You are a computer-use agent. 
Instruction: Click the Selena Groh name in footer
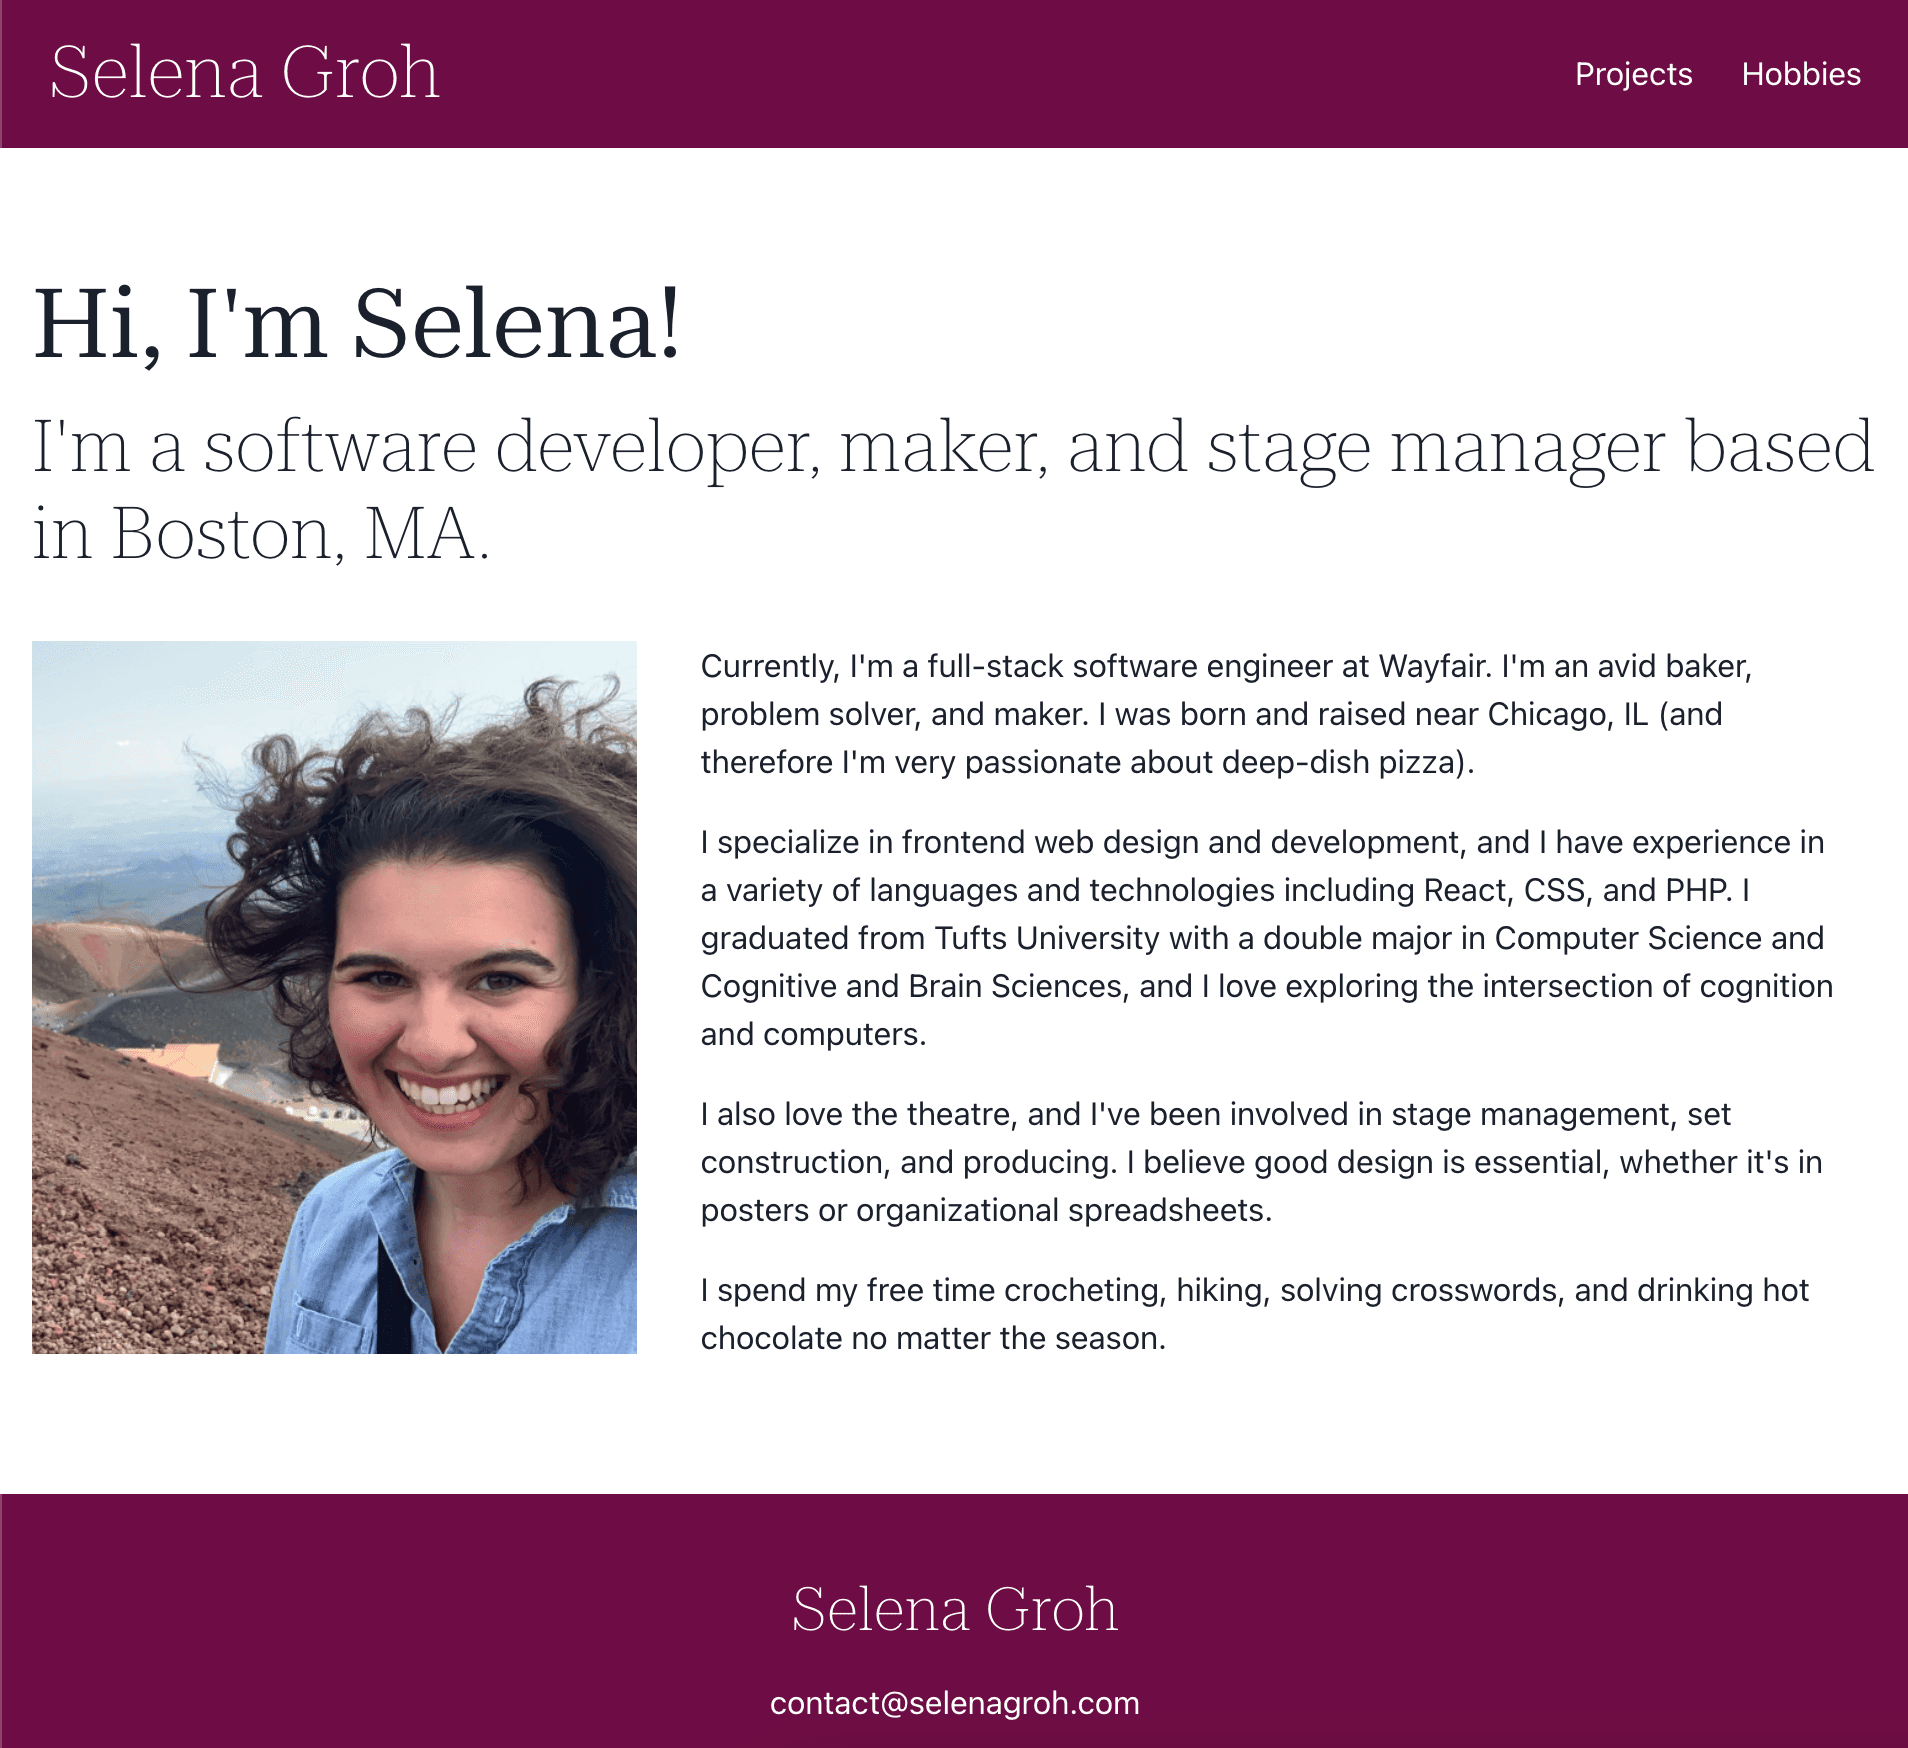click(x=954, y=1609)
